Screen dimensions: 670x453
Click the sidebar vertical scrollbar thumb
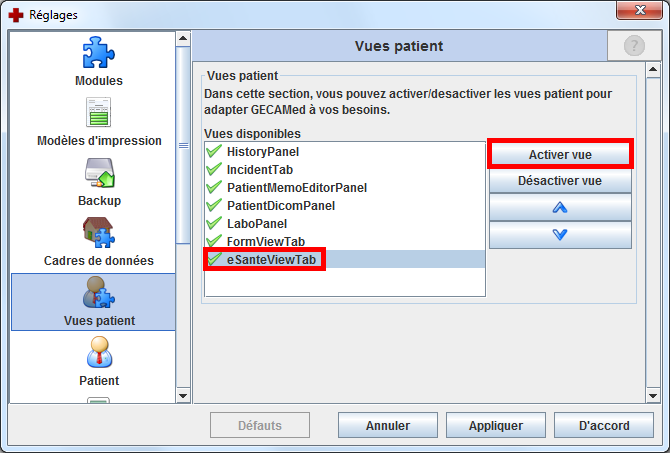(x=183, y=145)
